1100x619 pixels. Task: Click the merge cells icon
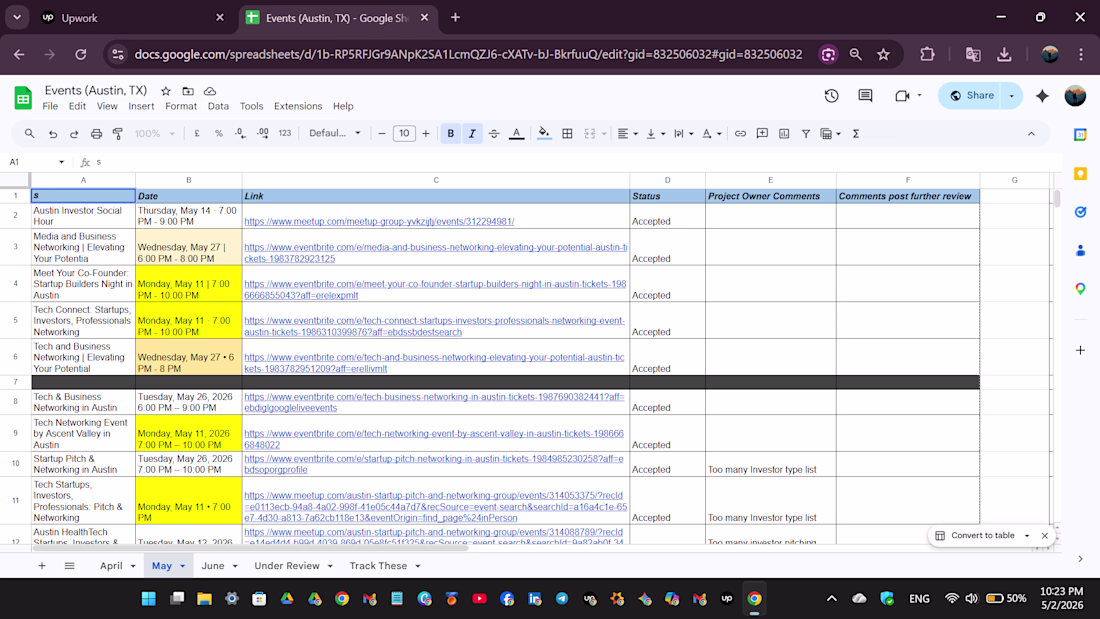click(590, 133)
